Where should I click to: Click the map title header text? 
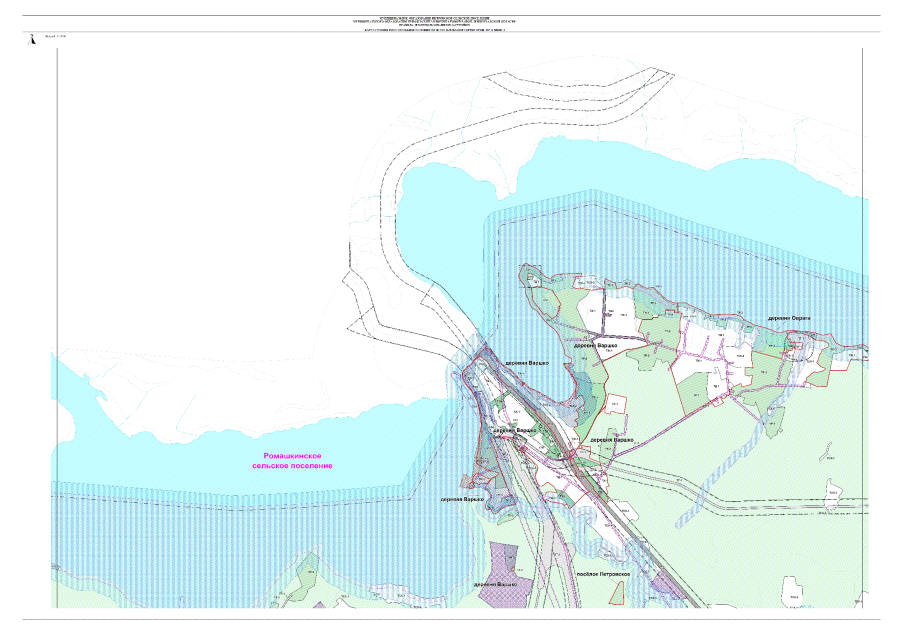pyautogui.click(x=452, y=22)
